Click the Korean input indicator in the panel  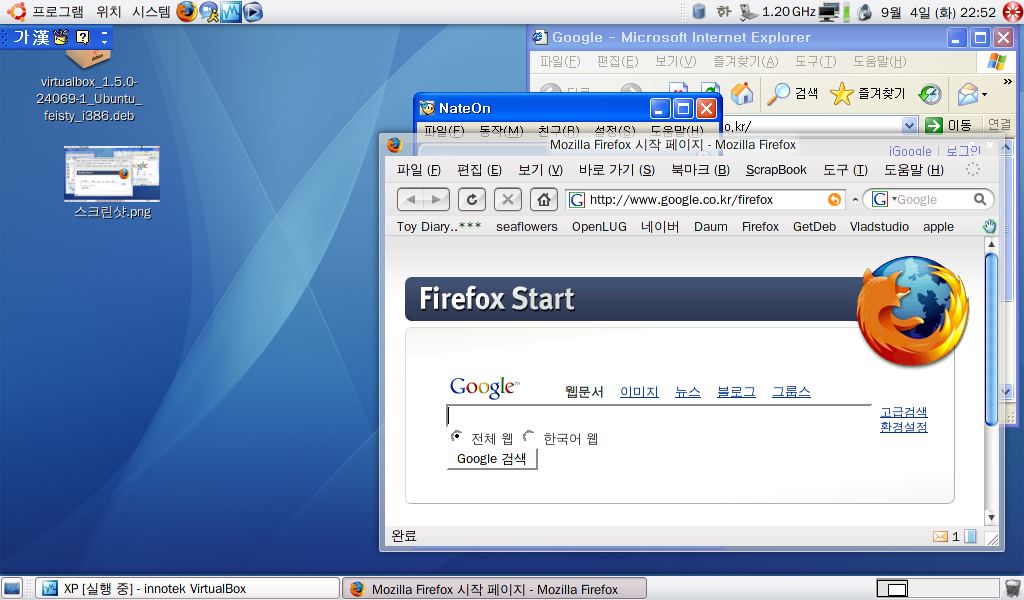click(723, 12)
